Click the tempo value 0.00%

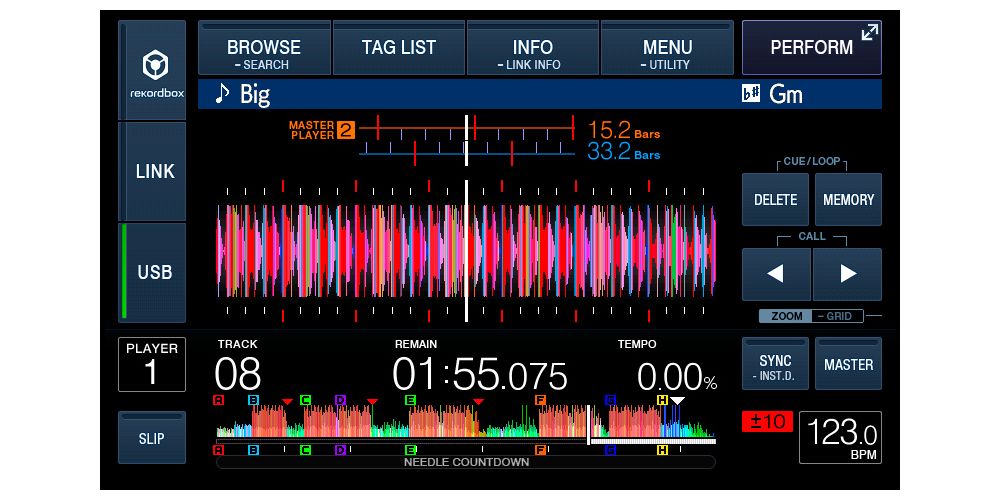point(677,377)
